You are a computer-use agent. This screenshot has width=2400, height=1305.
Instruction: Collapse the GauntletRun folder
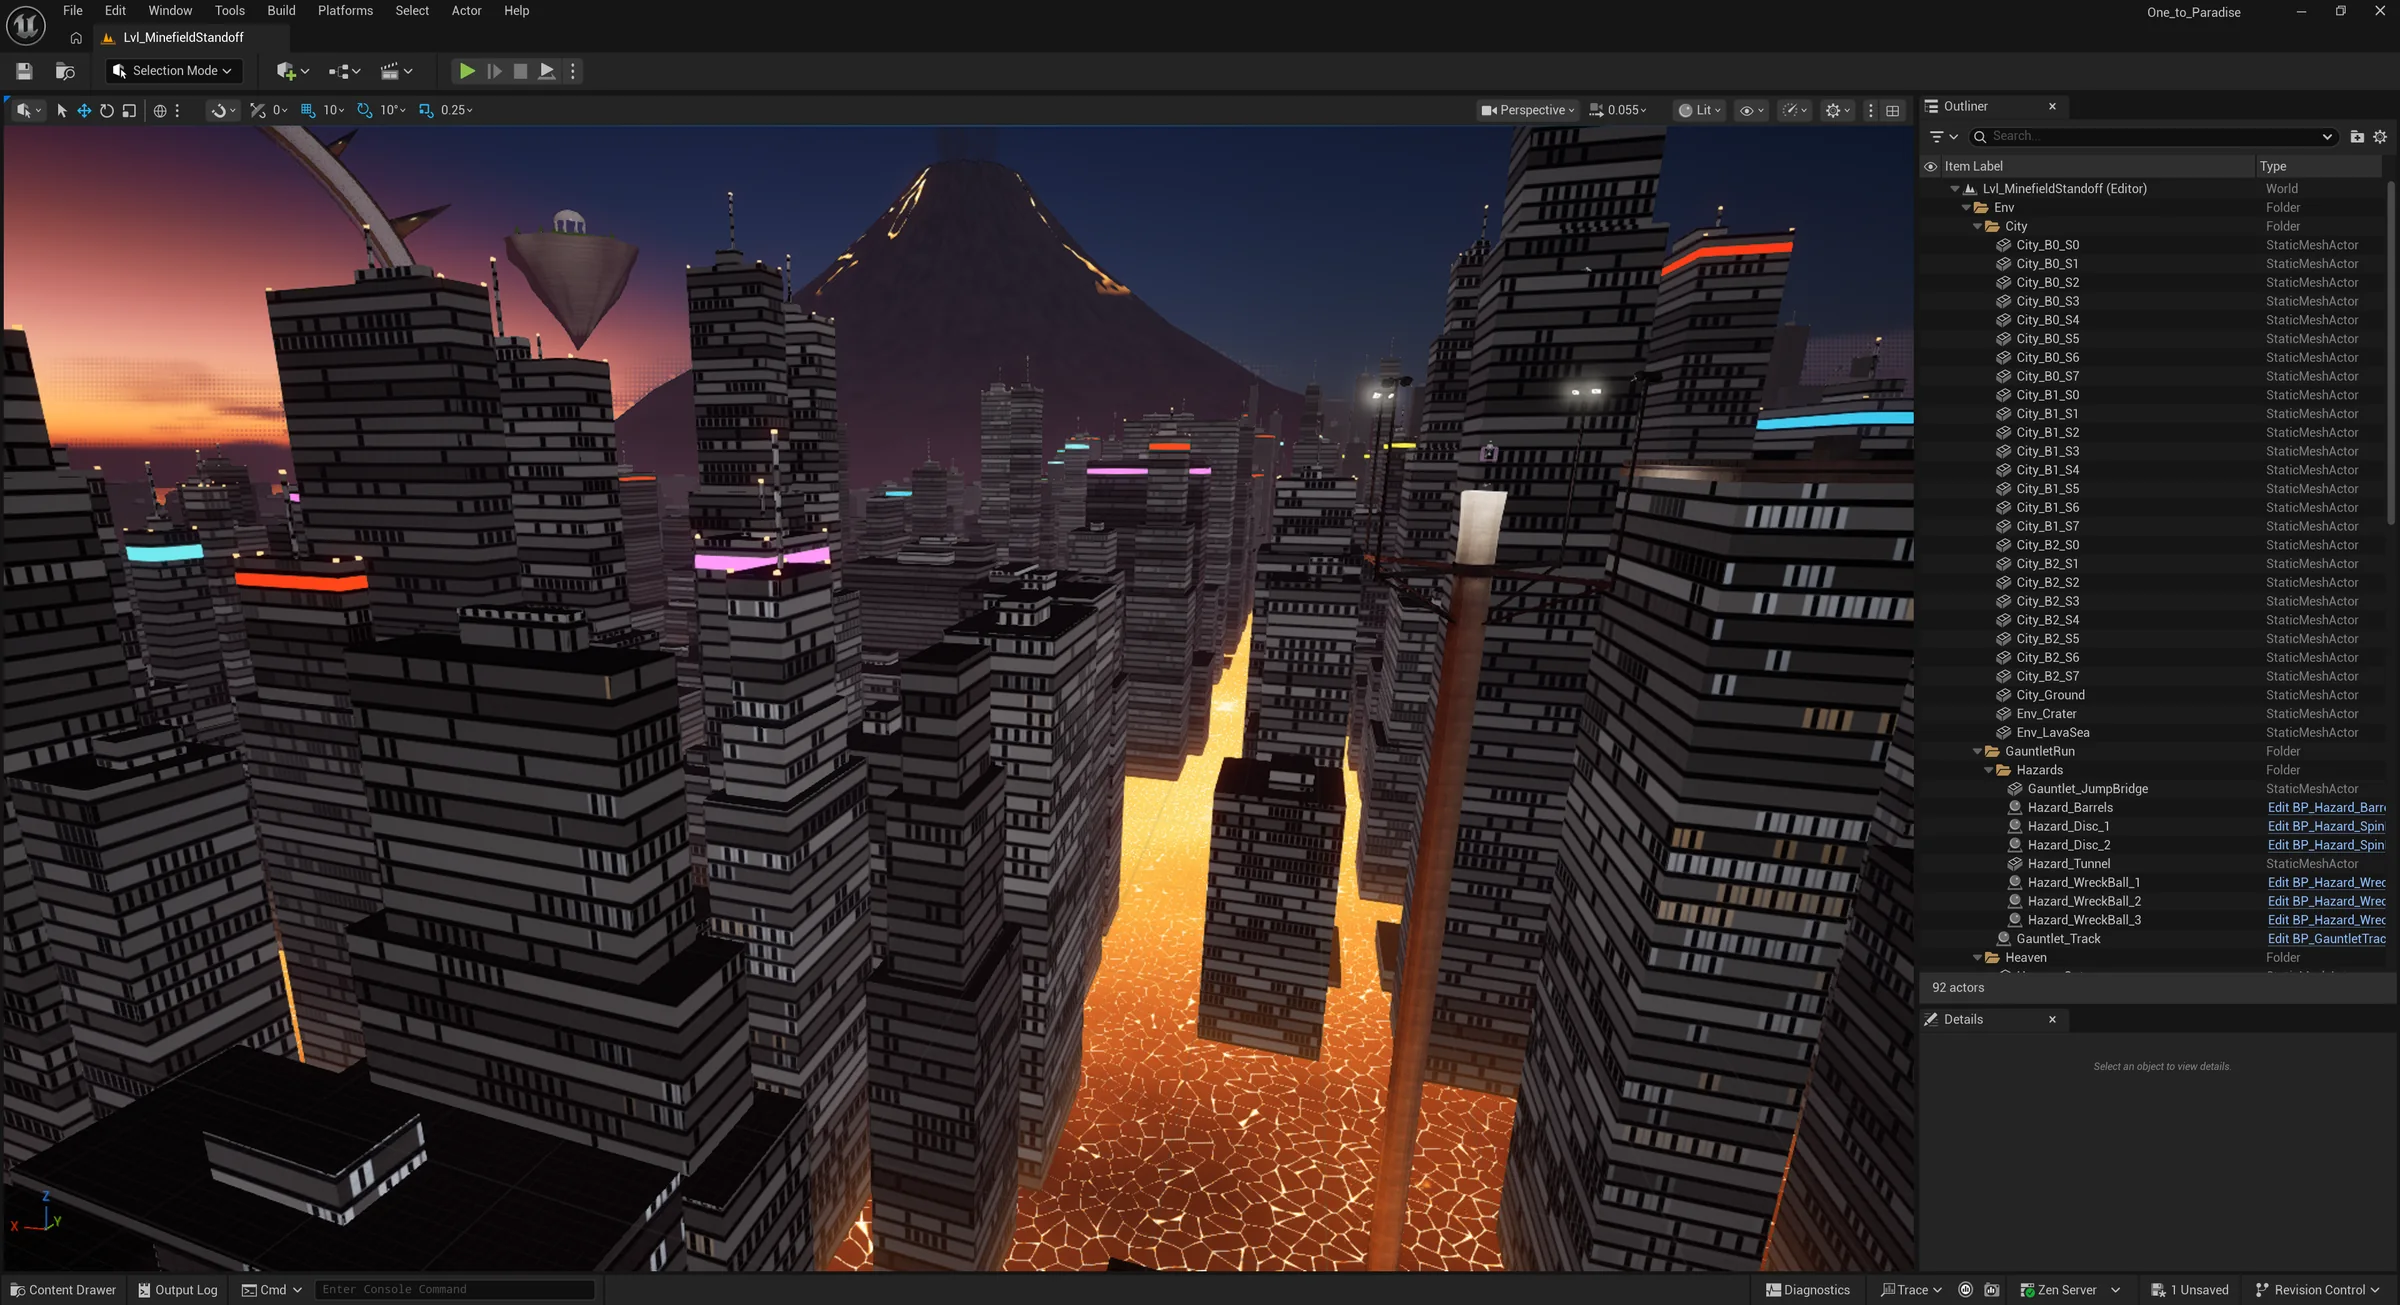[x=1977, y=752]
